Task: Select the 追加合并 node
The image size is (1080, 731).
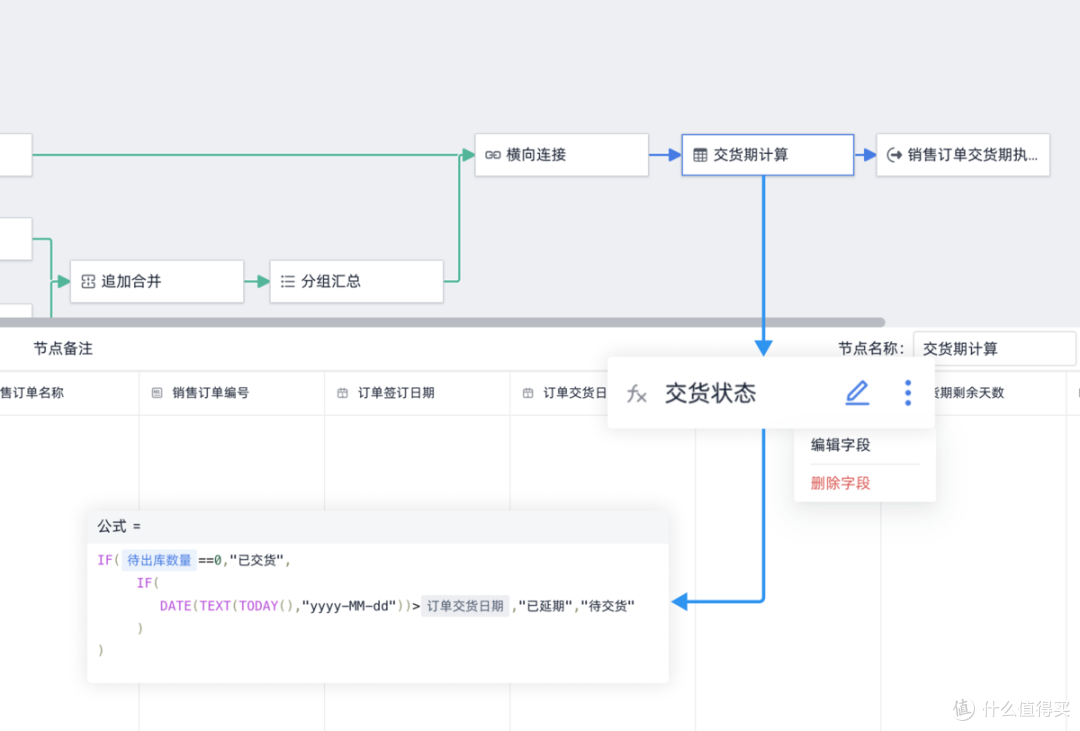Action: 157,281
